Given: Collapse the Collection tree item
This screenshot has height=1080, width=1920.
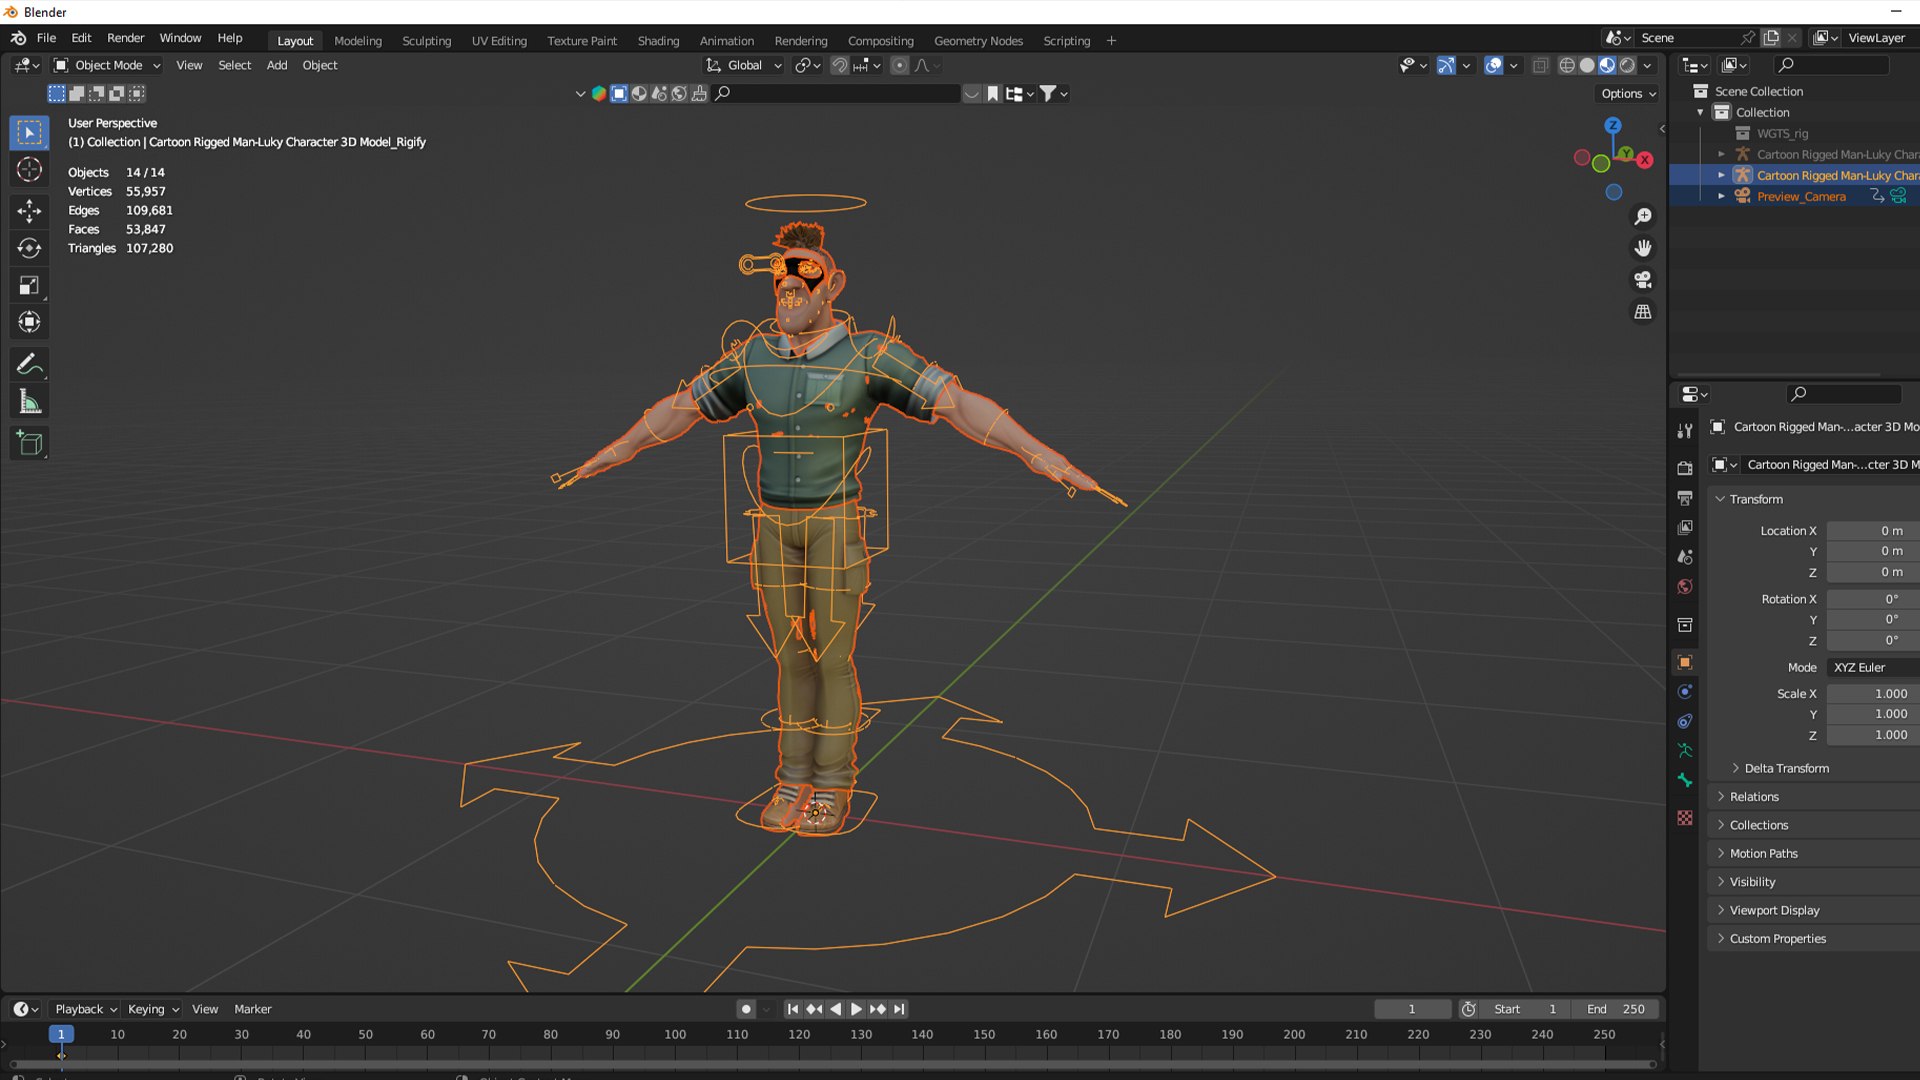Looking at the screenshot, I should 1700,112.
